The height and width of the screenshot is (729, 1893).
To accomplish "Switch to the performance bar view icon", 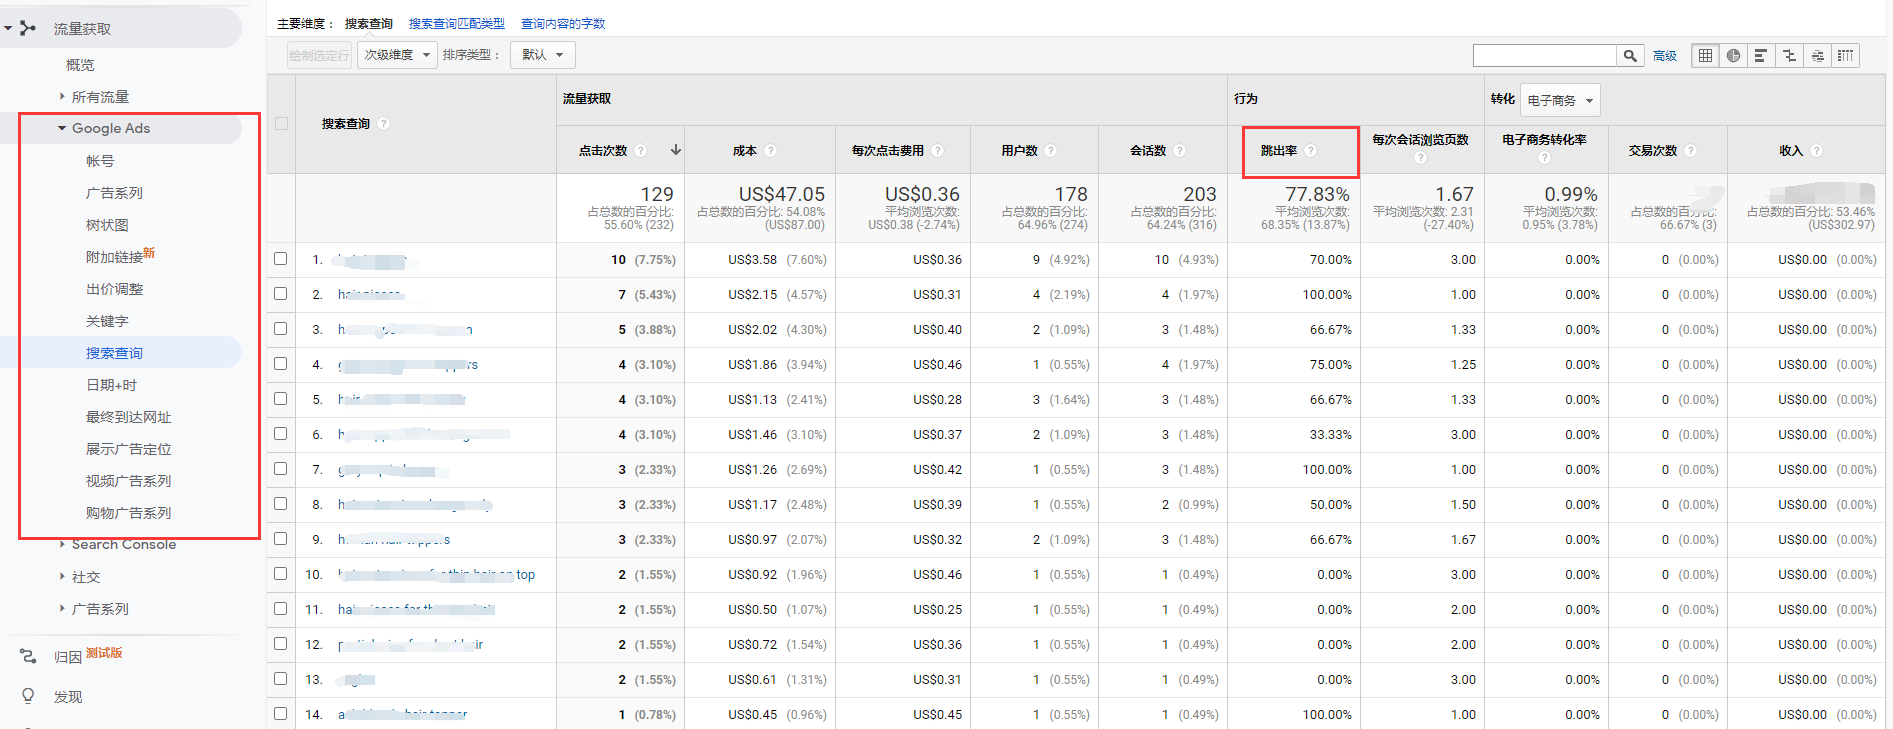I will click(x=1761, y=56).
